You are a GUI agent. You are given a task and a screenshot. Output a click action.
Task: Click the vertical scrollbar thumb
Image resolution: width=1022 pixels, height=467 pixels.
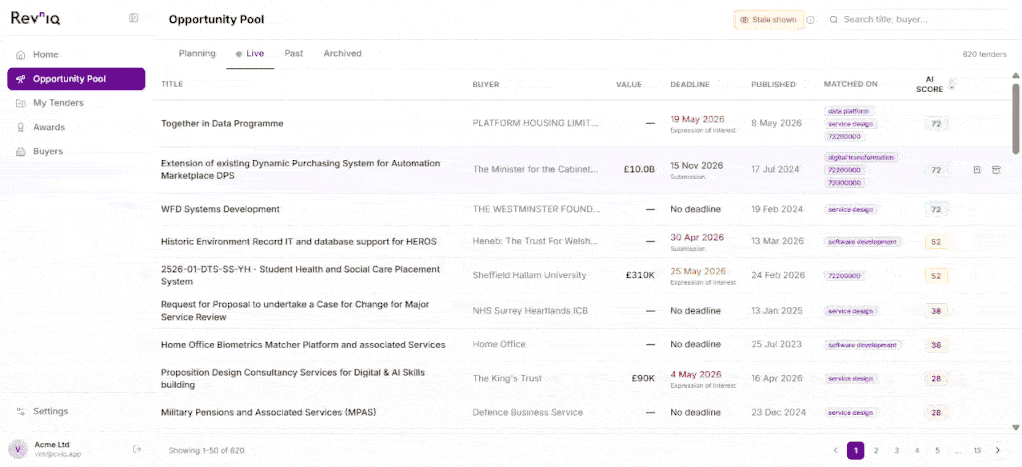(x=1015, y=119)
